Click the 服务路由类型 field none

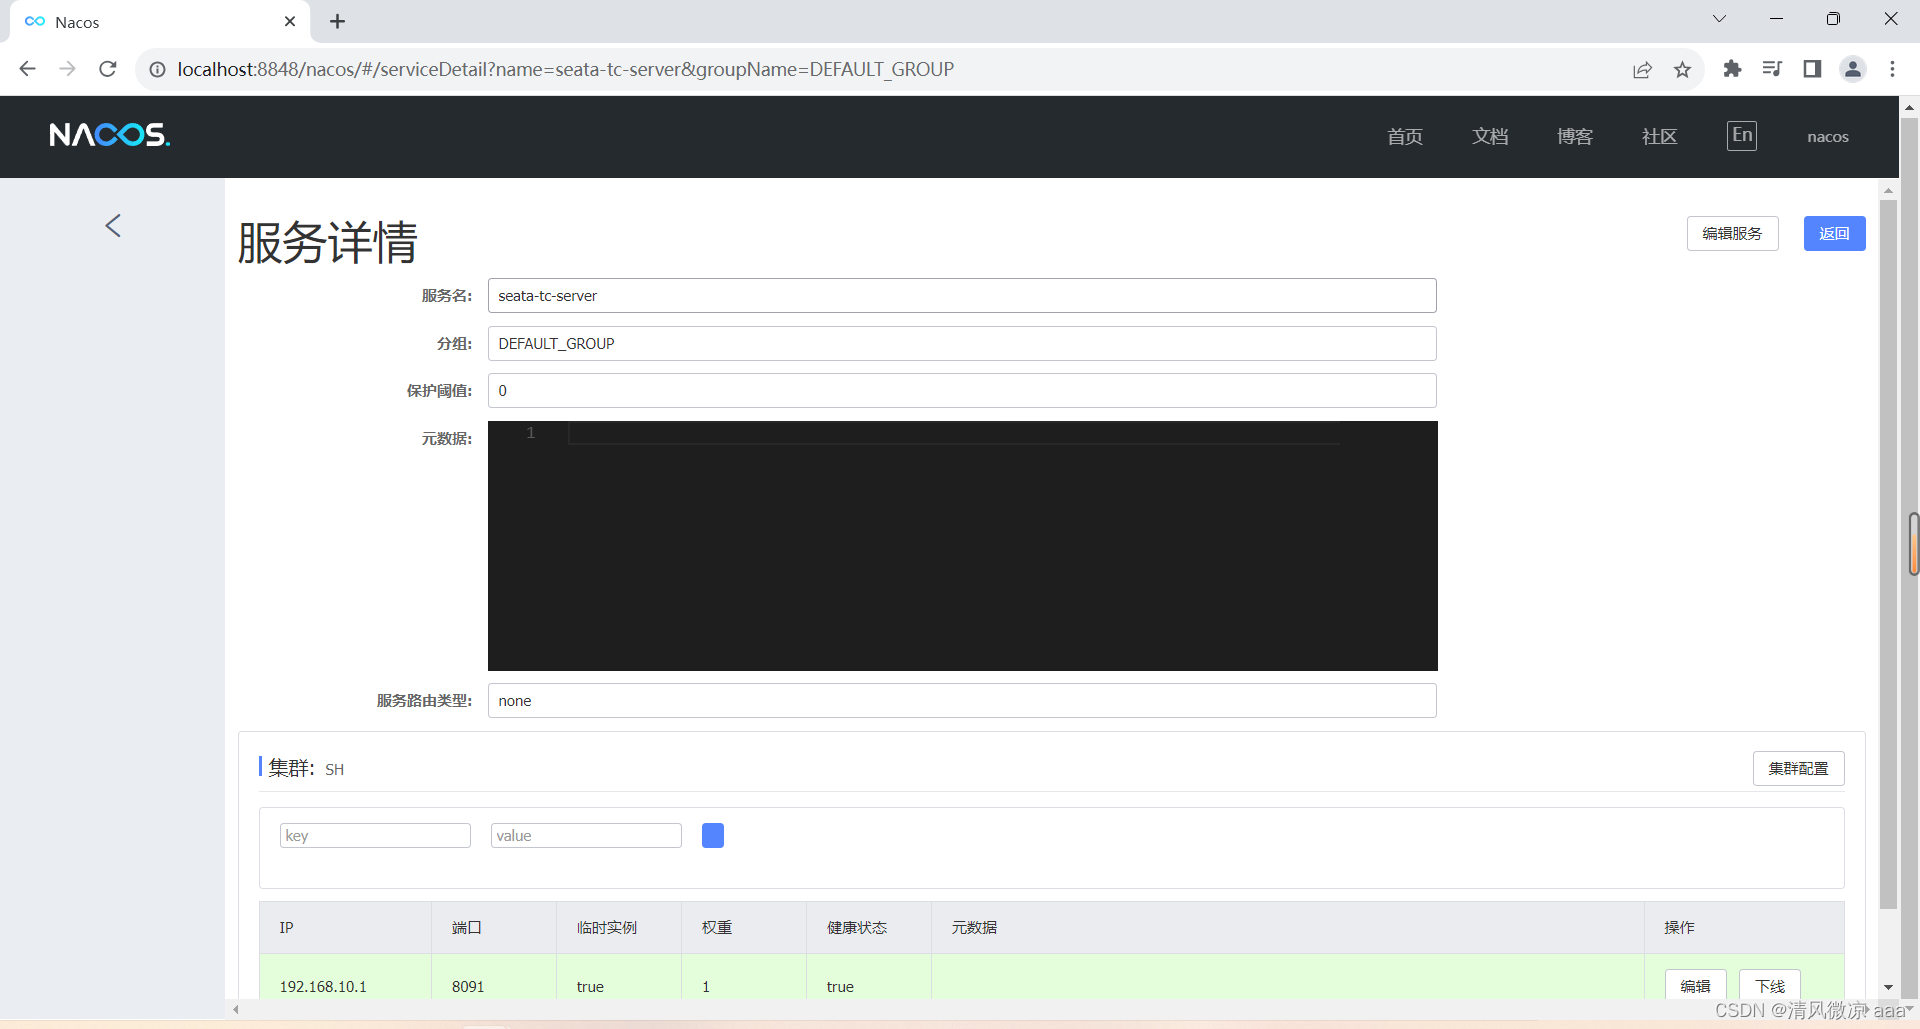[962, 700]
